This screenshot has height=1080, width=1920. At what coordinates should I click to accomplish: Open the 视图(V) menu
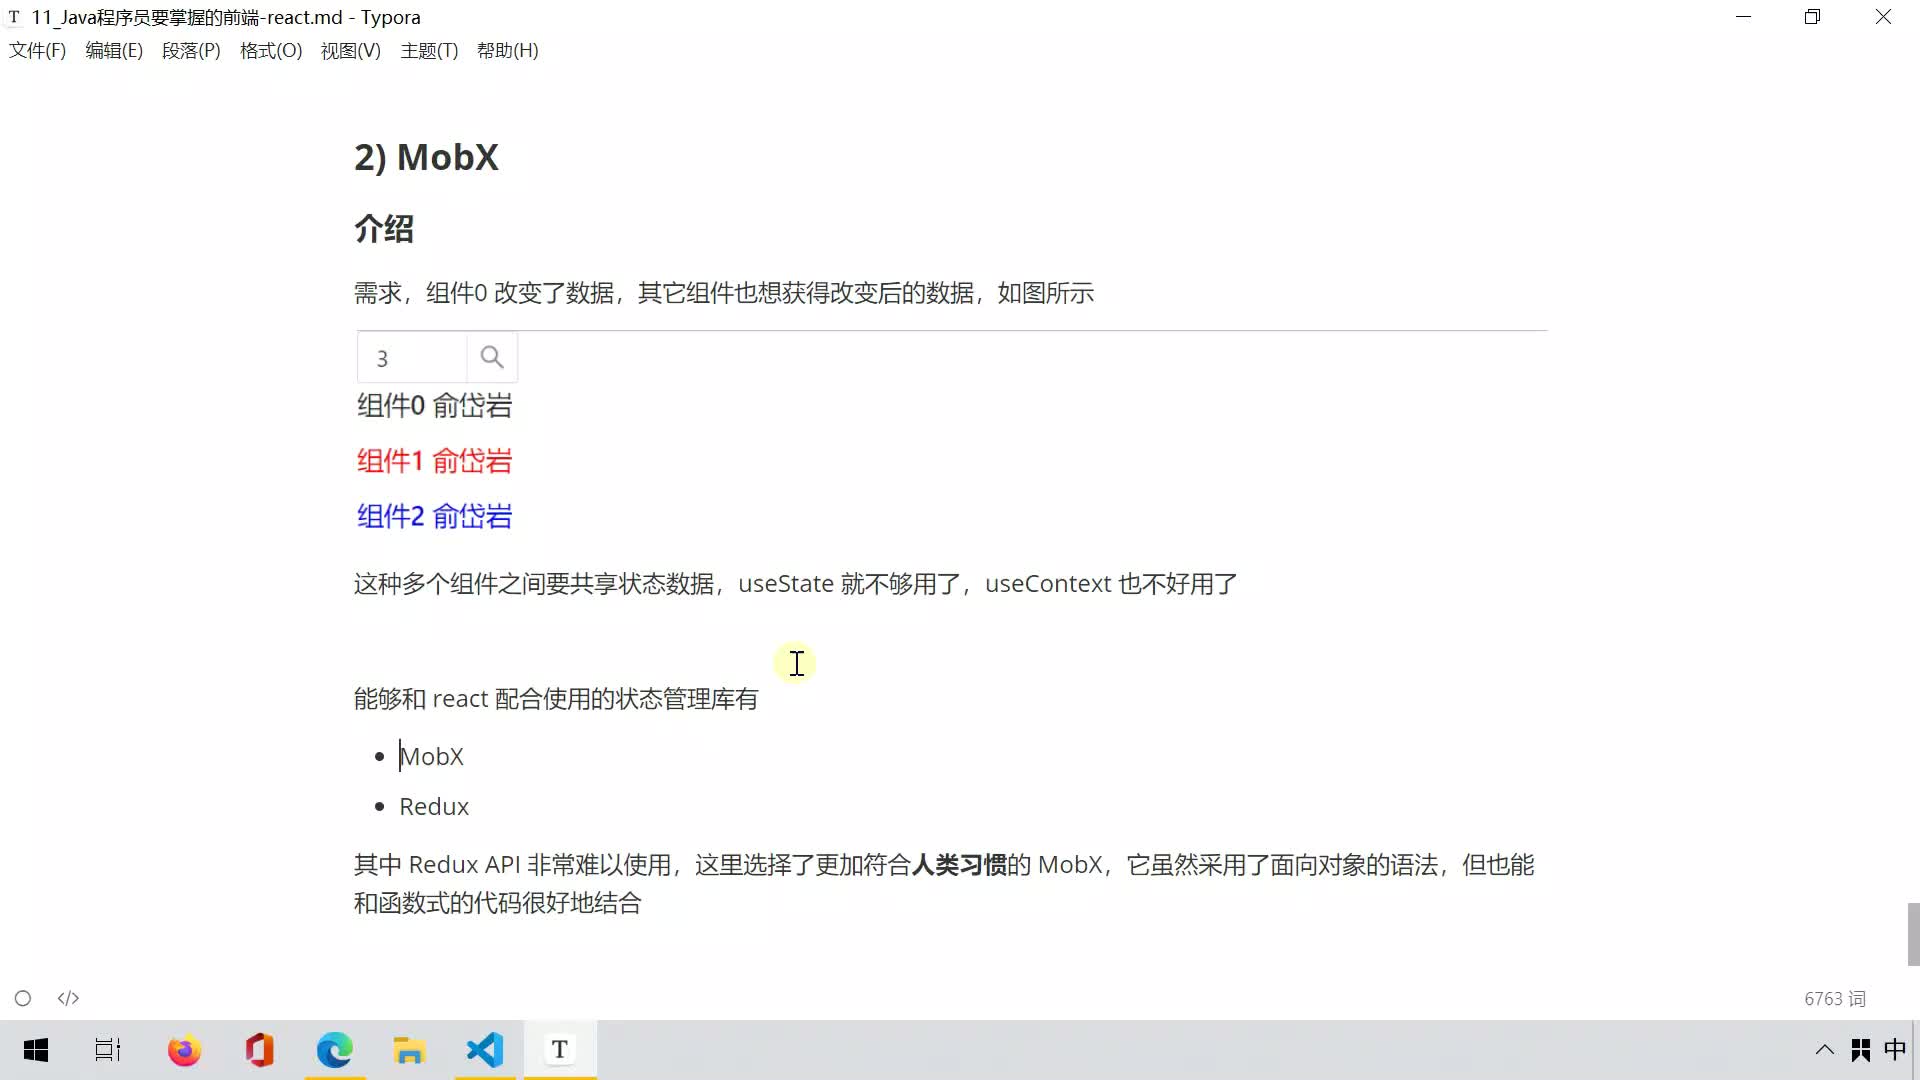(350, 50)
